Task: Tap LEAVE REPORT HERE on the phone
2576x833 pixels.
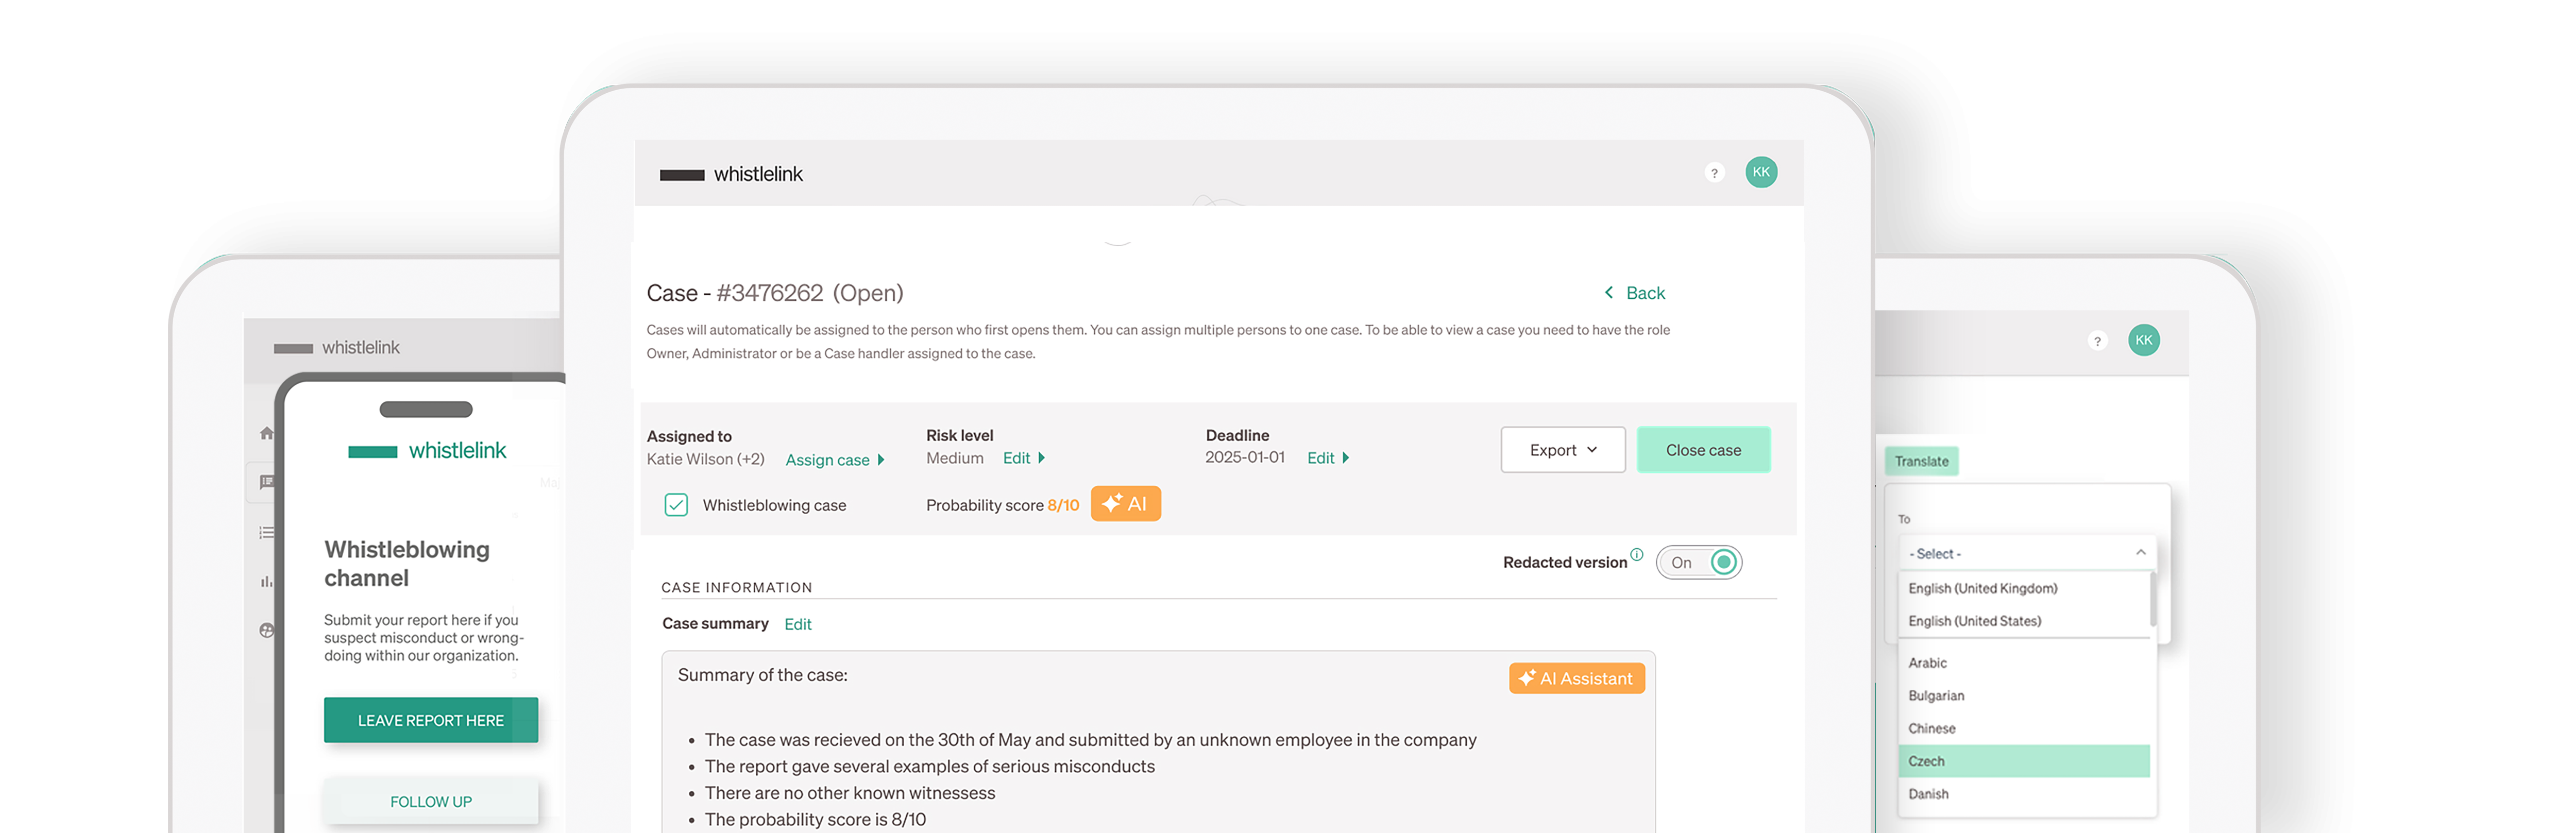Action: click(431, 720)
